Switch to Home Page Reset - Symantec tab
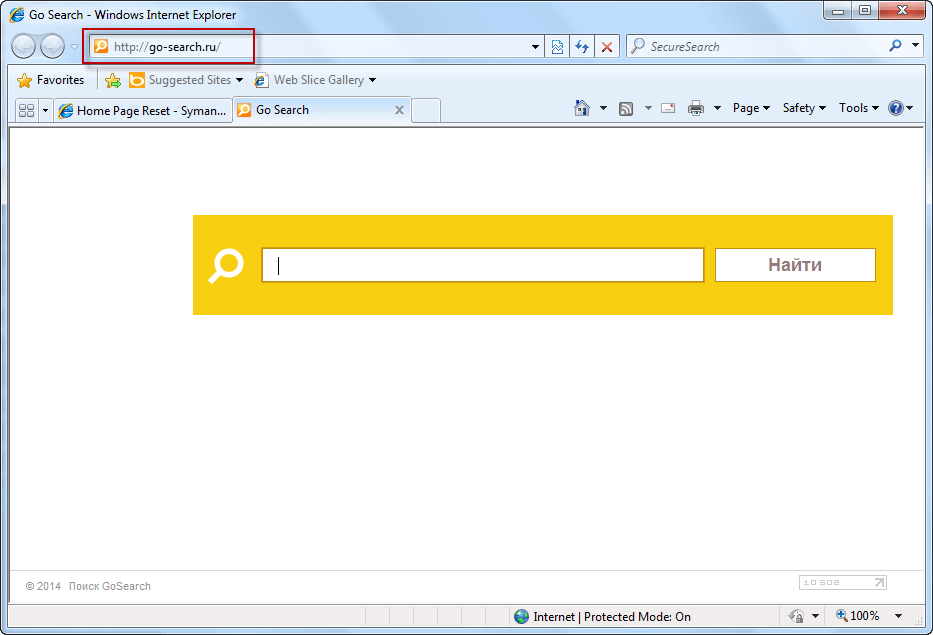This screenshot has width=933, height=635. click(143, 110)
